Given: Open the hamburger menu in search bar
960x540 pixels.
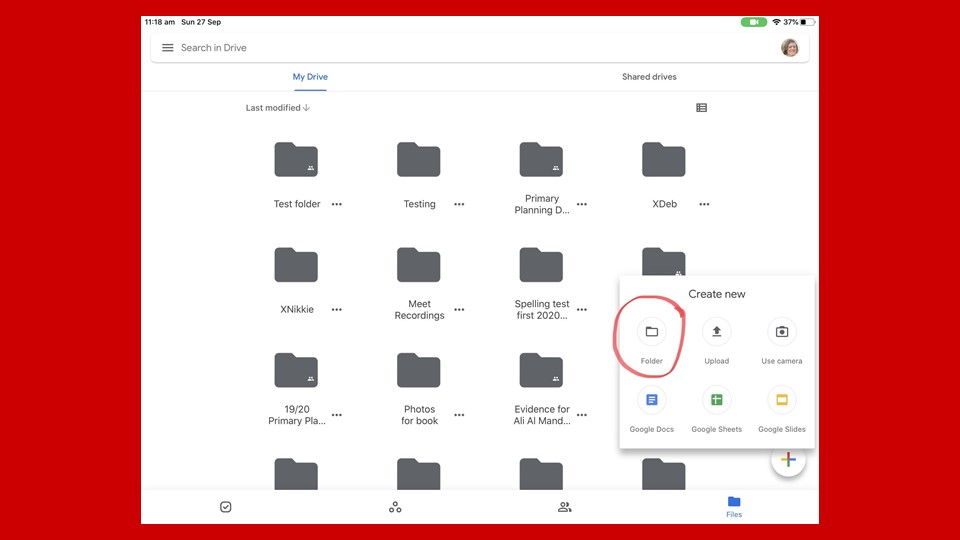Looking at the screenshot, I should point(168,48).
